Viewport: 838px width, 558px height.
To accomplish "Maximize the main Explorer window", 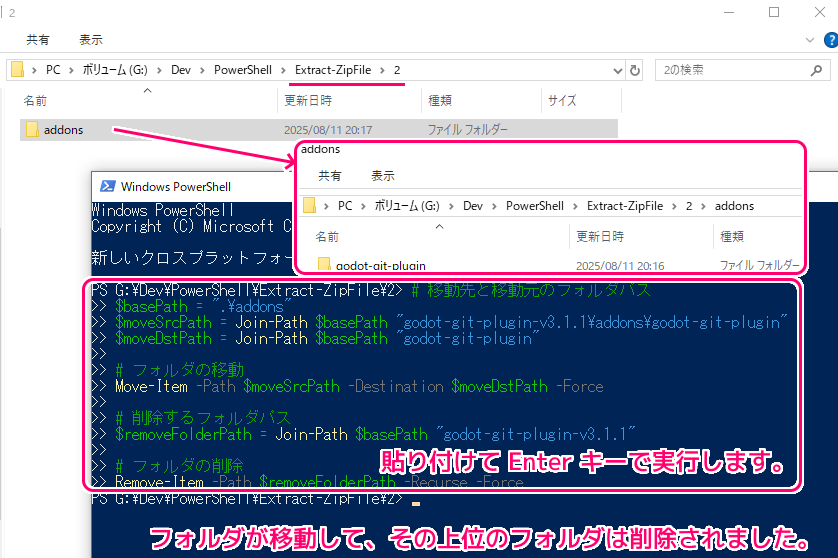I will click(773, 12).
